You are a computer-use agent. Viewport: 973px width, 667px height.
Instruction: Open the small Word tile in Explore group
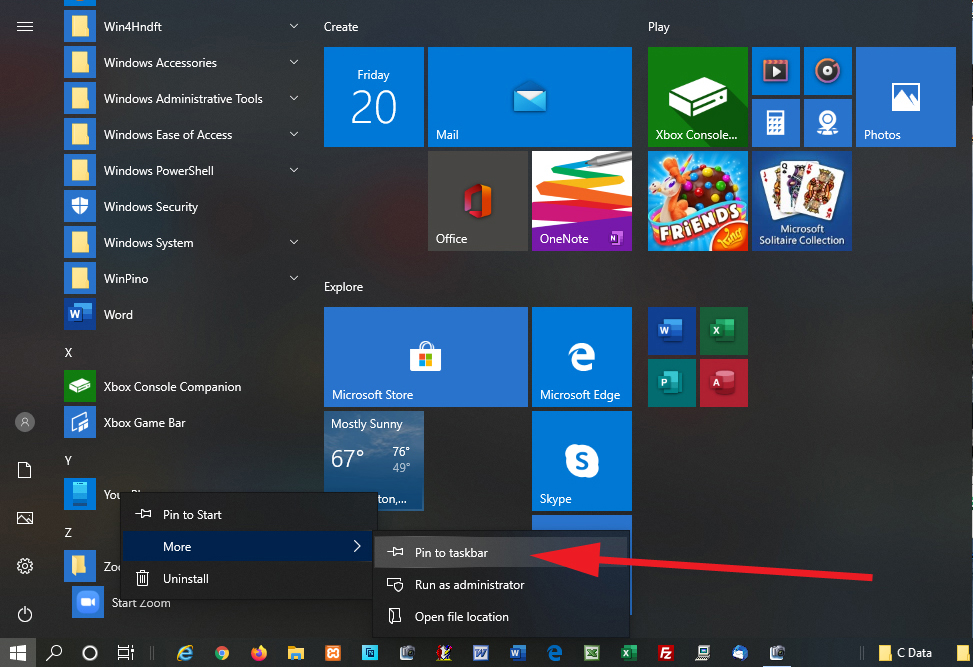click(671, 331)
